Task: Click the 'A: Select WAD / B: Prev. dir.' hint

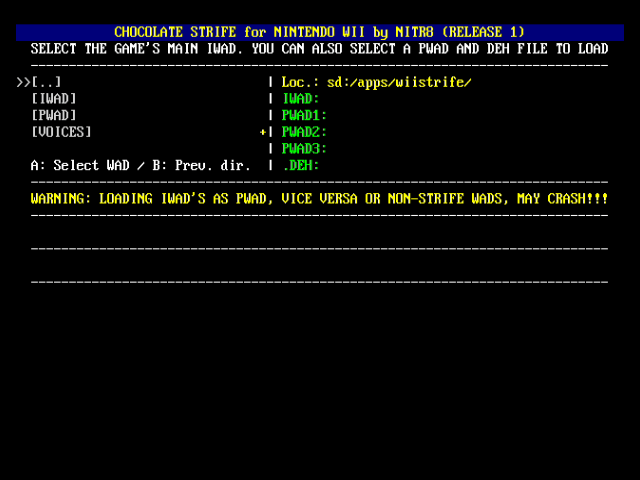Action: point(140,165)
